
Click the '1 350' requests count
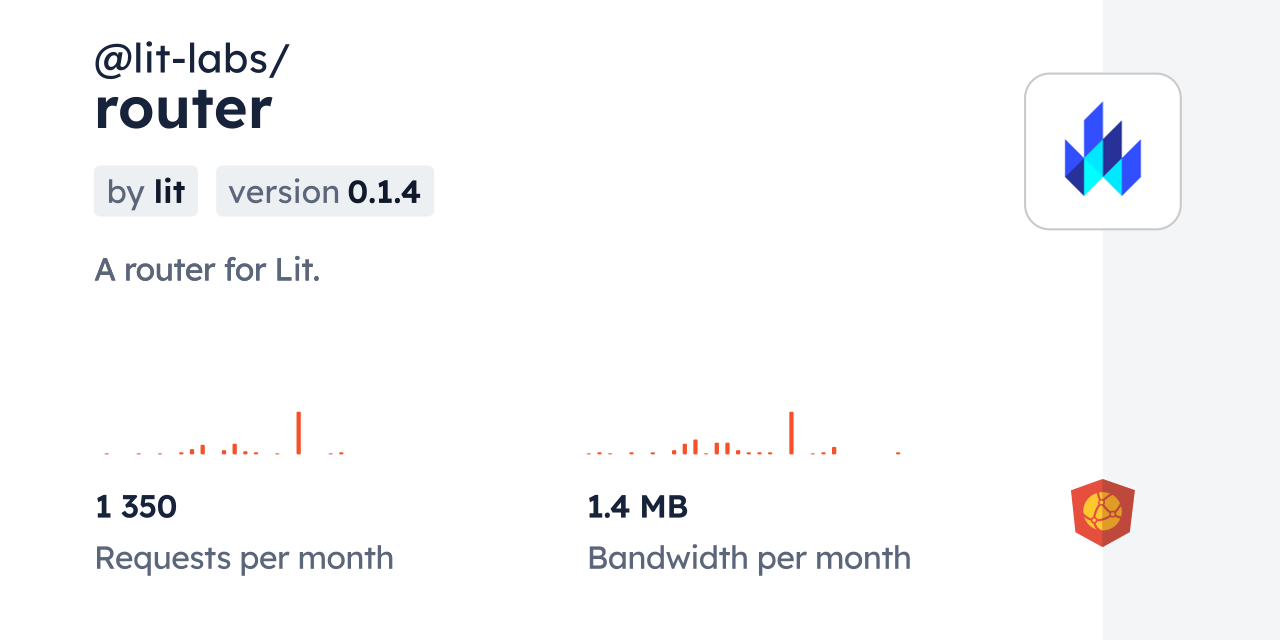136,507
